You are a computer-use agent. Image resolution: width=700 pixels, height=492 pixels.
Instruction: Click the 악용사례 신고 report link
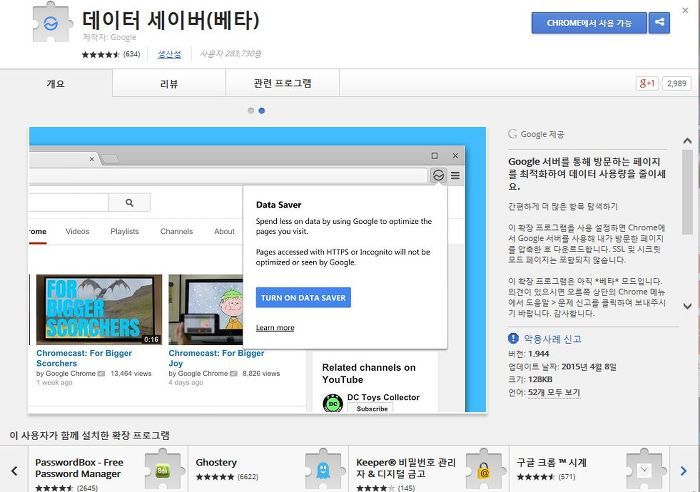(552, 339)
